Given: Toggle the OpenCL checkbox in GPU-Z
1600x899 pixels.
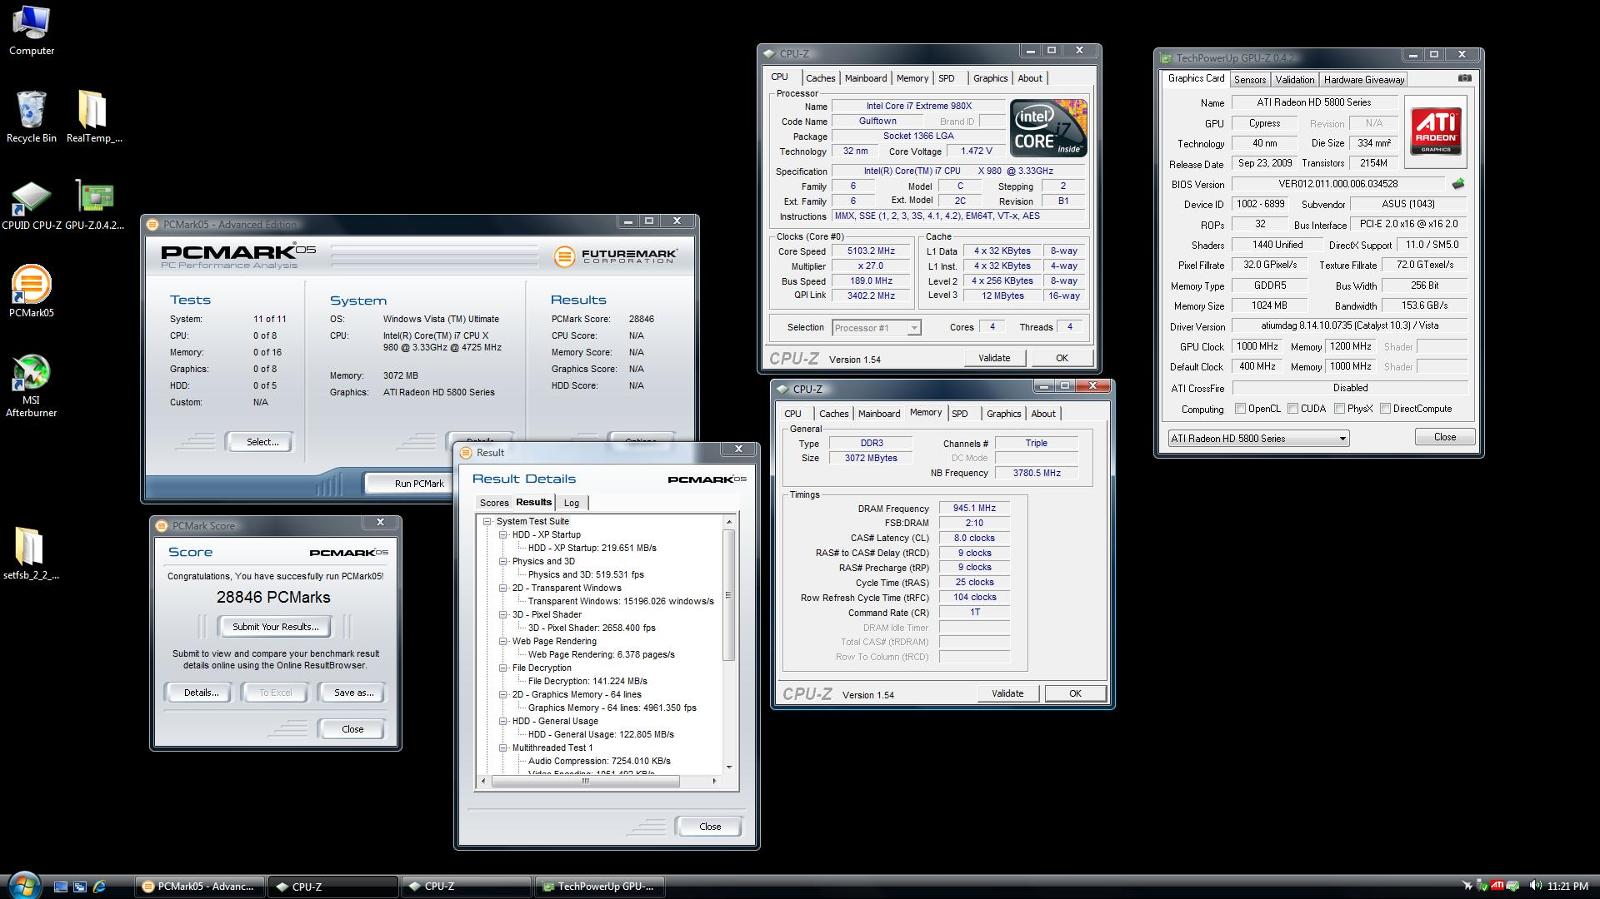Looking at the screenshot, I should click(x=1240, y=408).
